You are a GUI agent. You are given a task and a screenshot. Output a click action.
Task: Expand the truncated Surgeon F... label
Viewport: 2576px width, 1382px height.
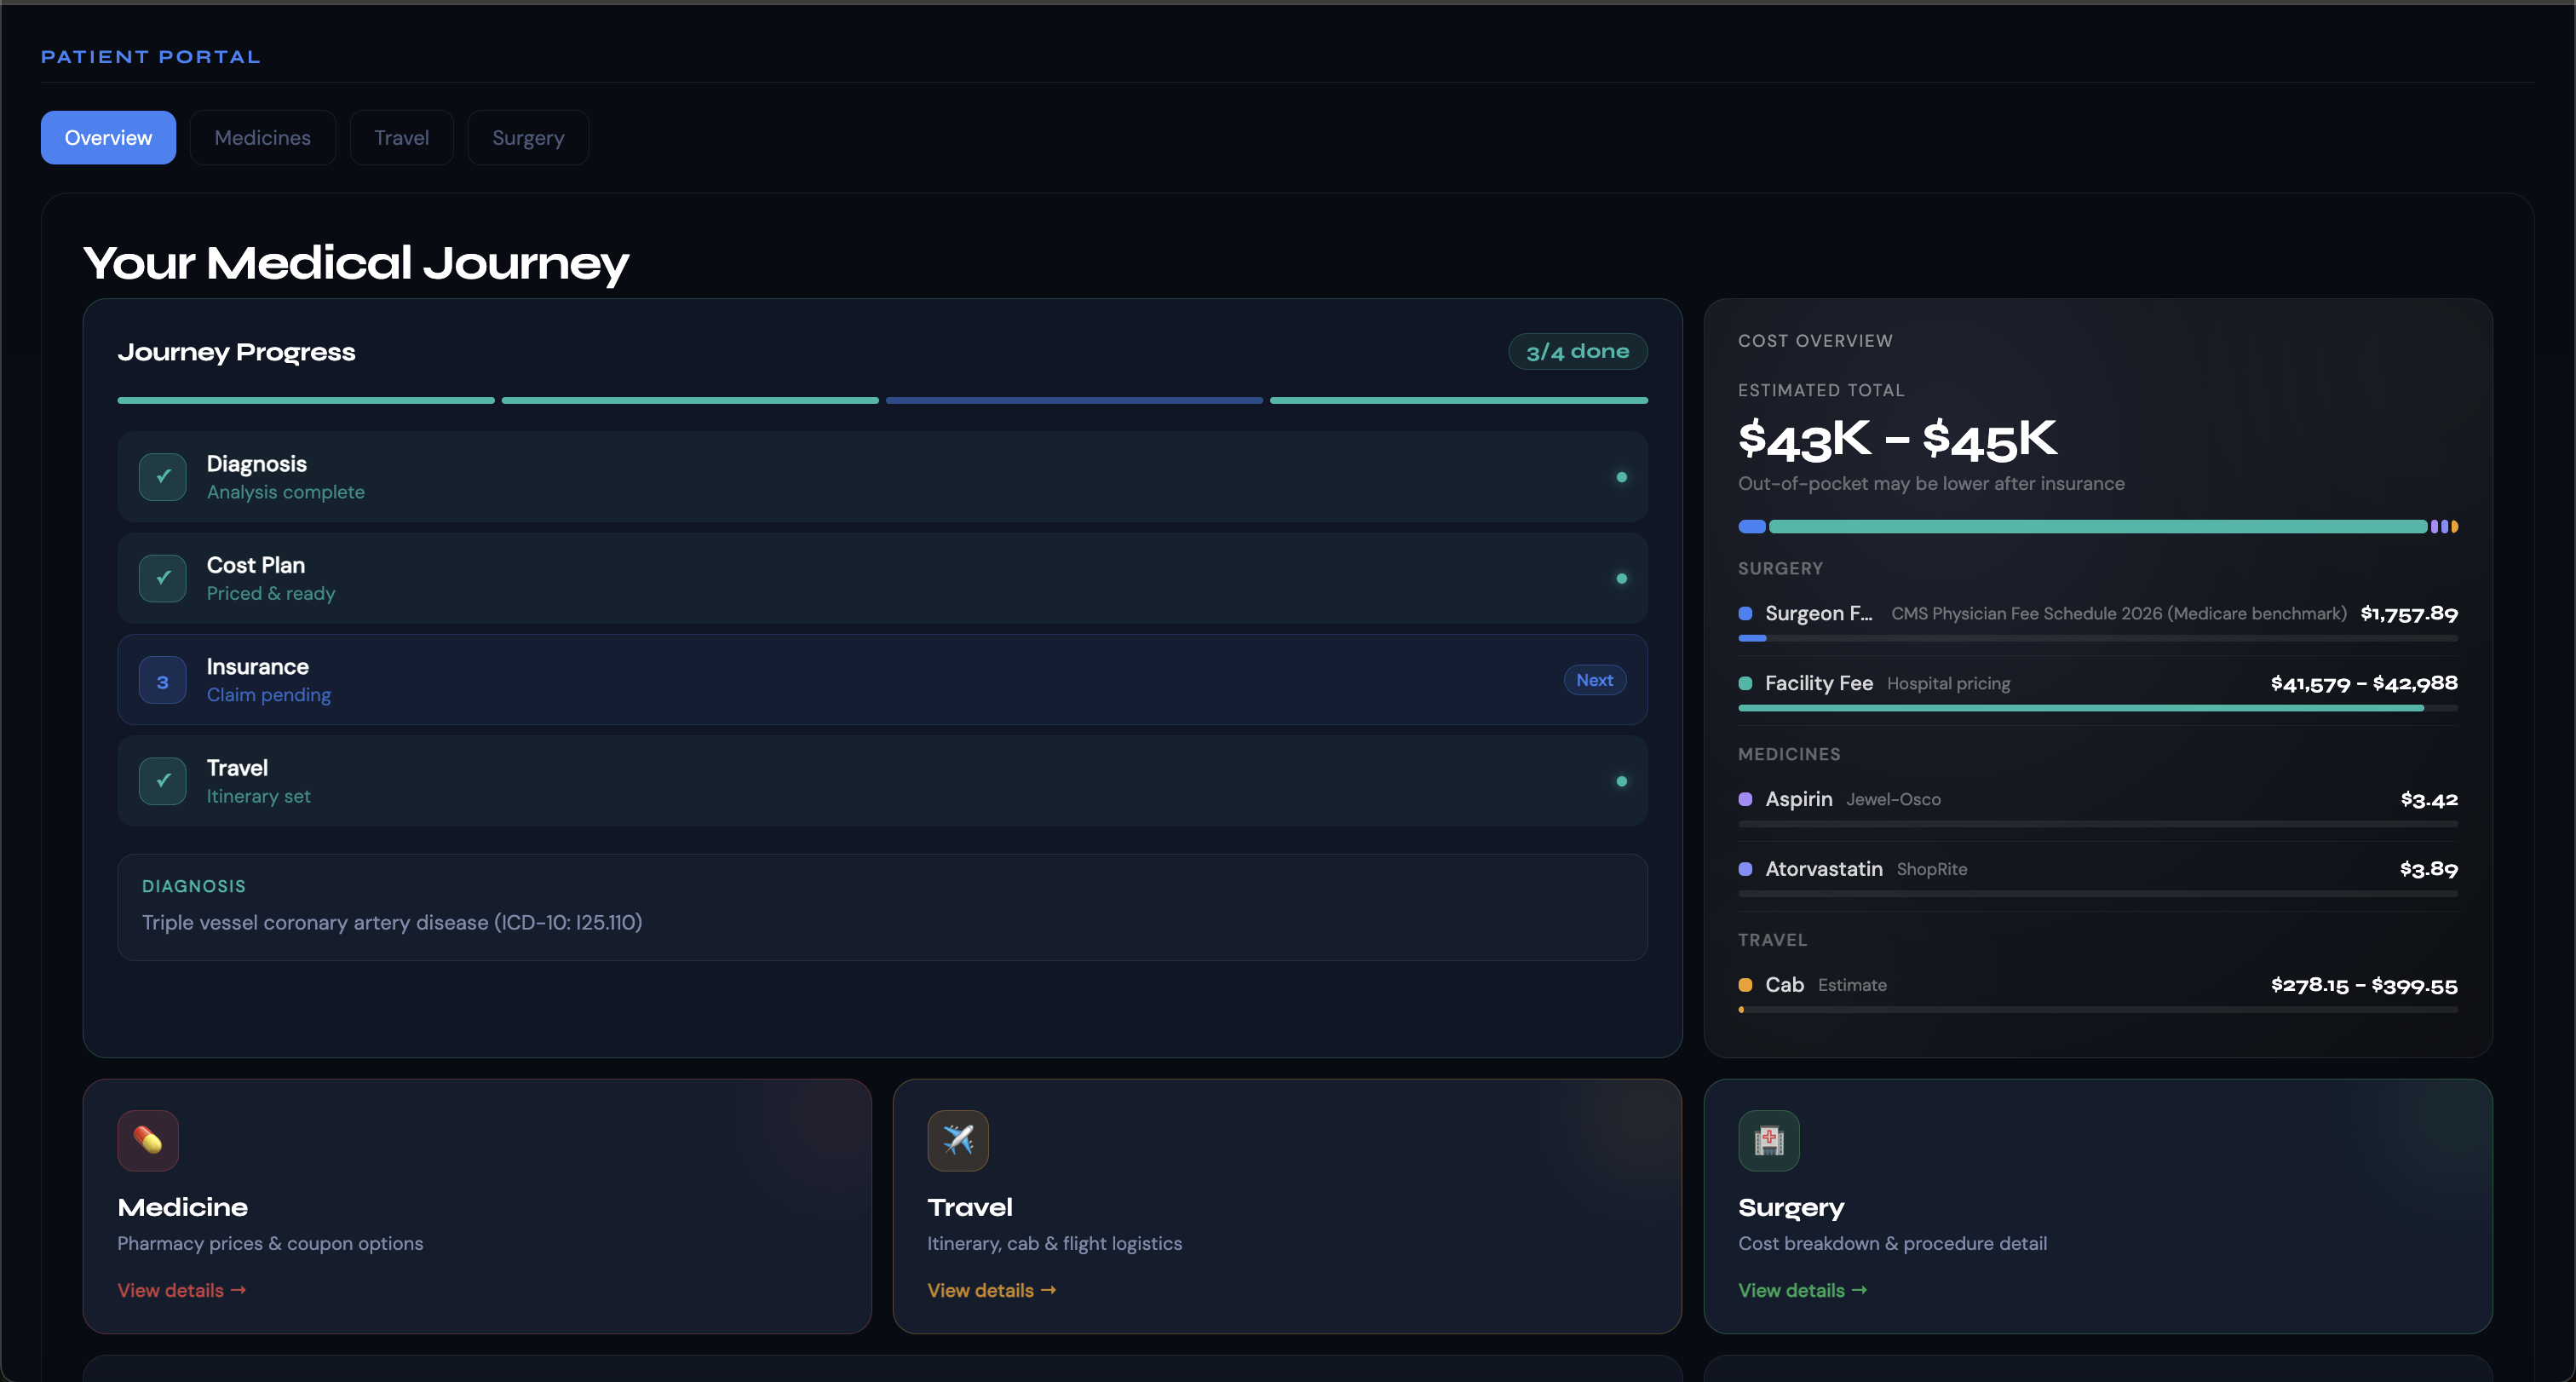1817,613
